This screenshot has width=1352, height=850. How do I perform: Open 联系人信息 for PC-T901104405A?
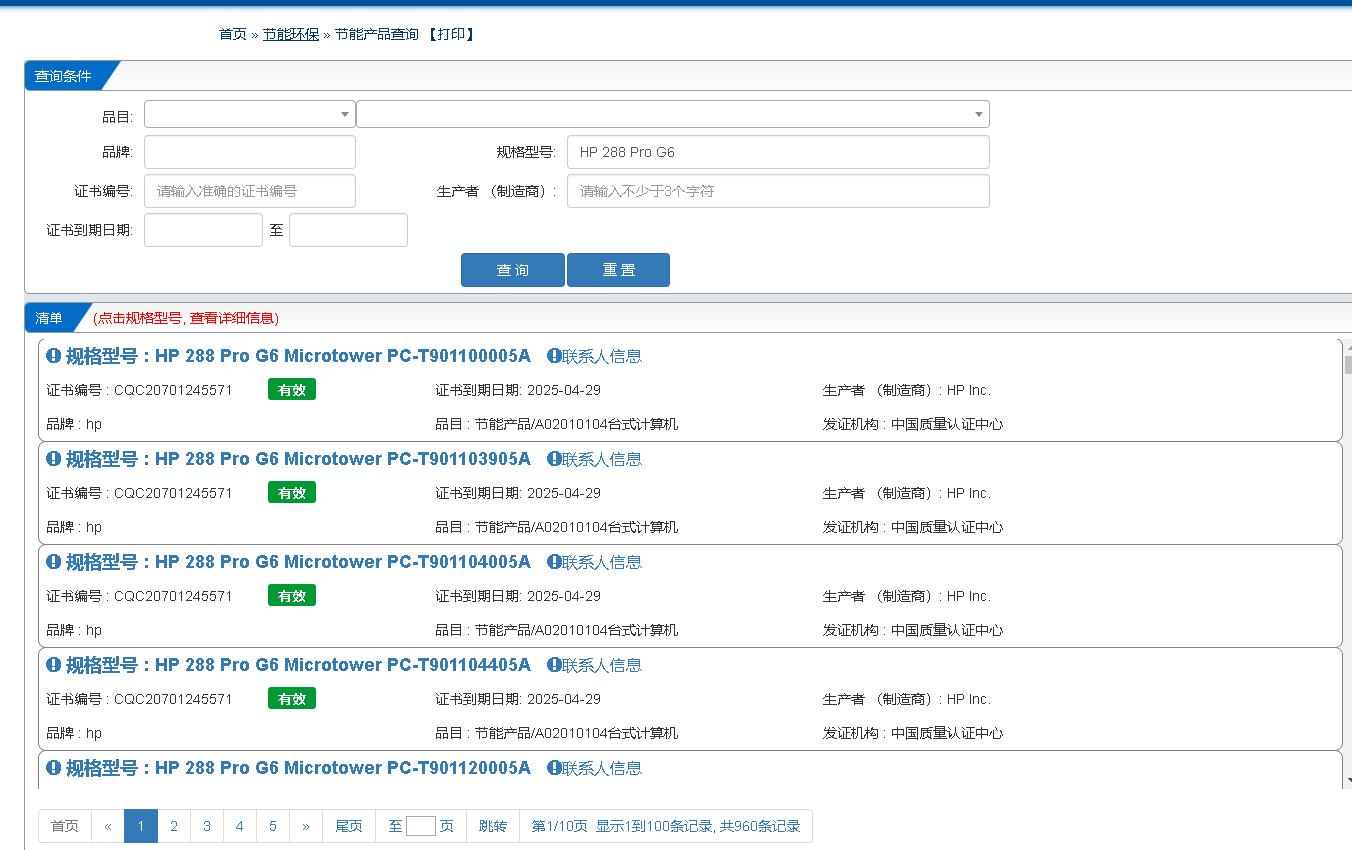coord(595,665)
